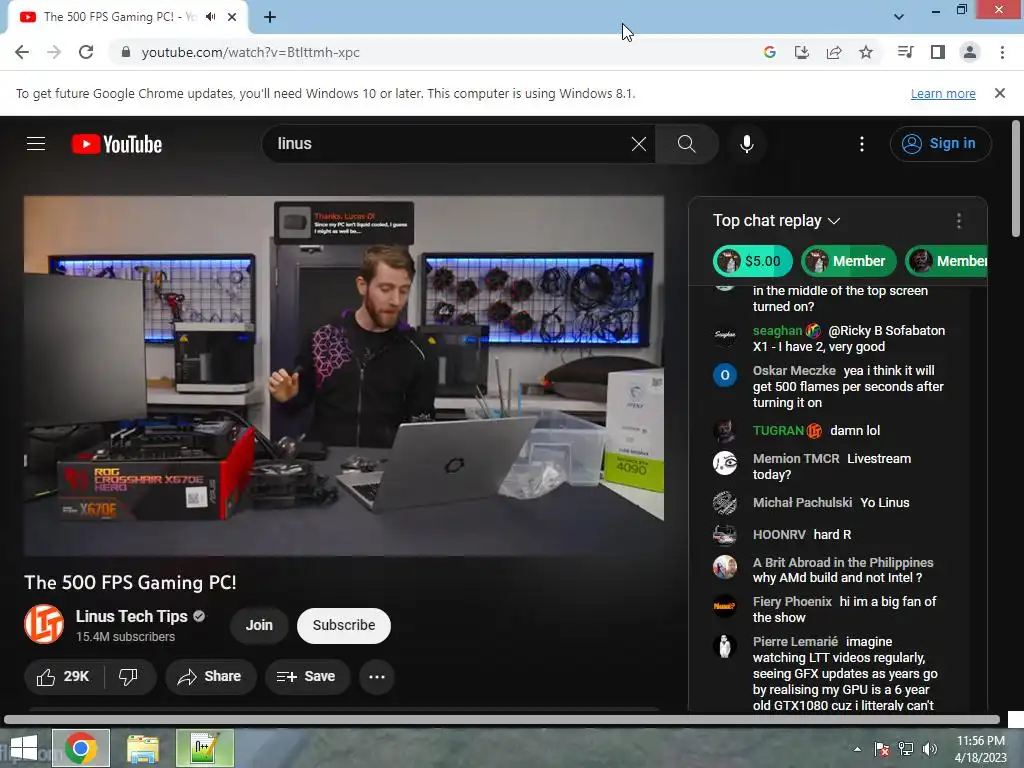The width and height of the screenshot is (1024, 768).
Task: Open the first Member chip in chat
Action: 849,261
